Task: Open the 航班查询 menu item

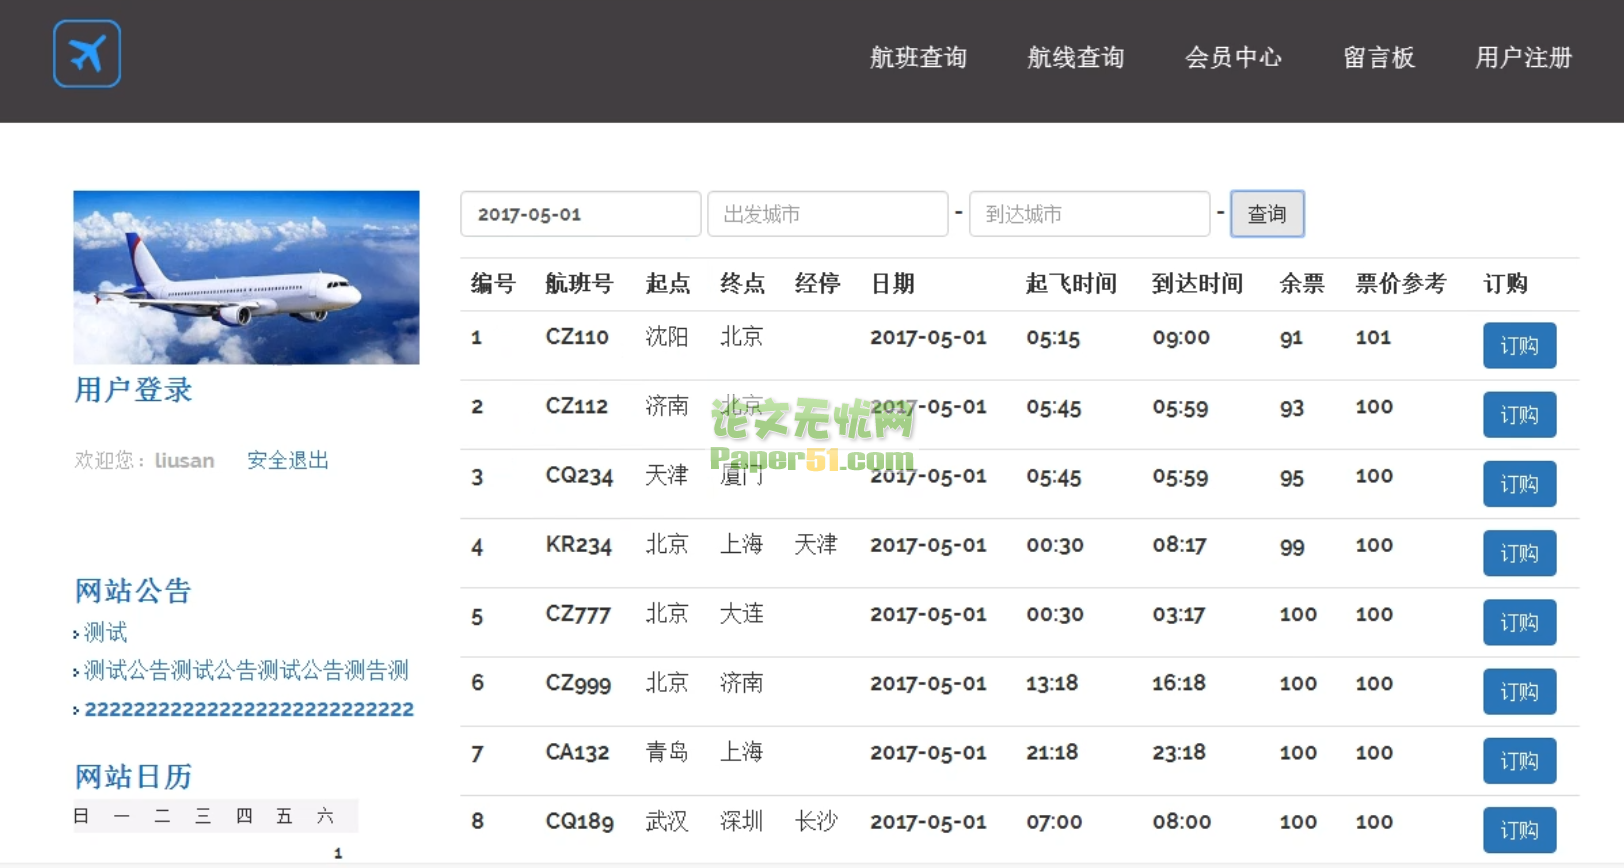Action: point(918,58)
